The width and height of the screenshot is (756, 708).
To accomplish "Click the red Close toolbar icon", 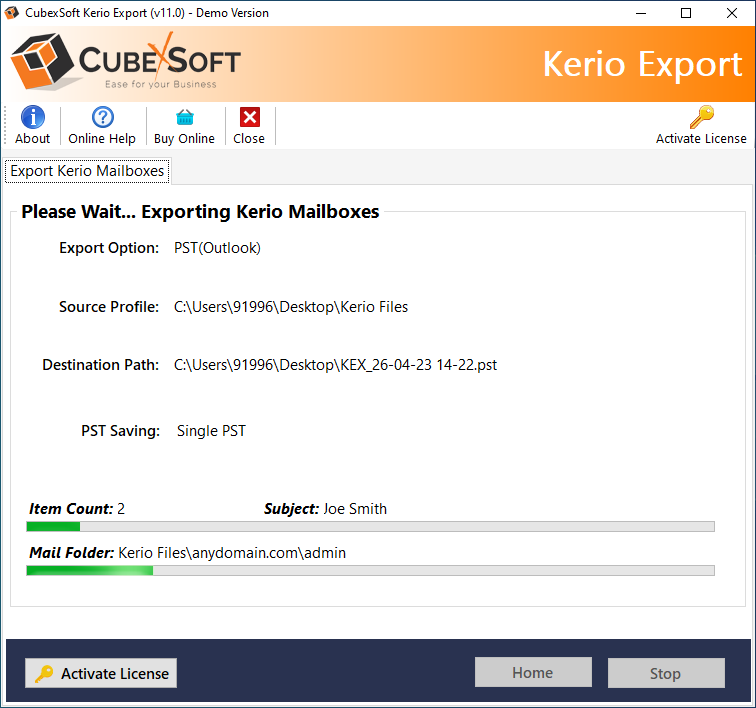I will pyautogui.click(x=250, y=117).
